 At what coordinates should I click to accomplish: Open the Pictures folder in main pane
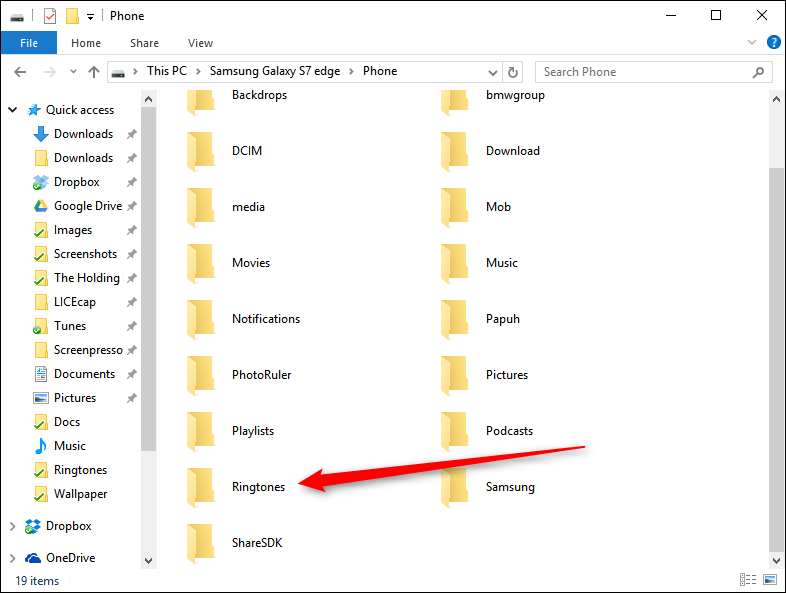point(484,375)
